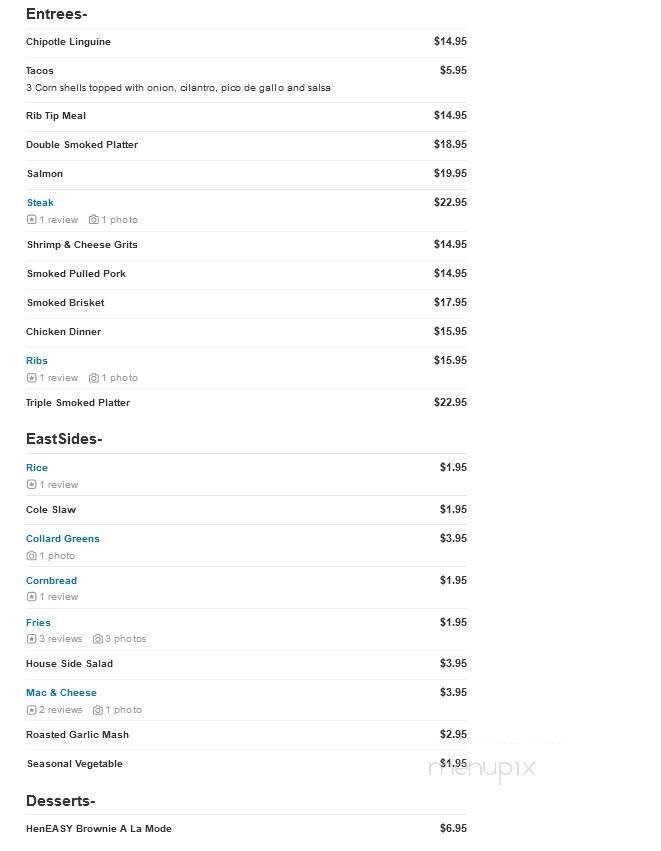Open the Steak menu item link
The width and height of the screenshot is (661, 851).
[40, 202]
